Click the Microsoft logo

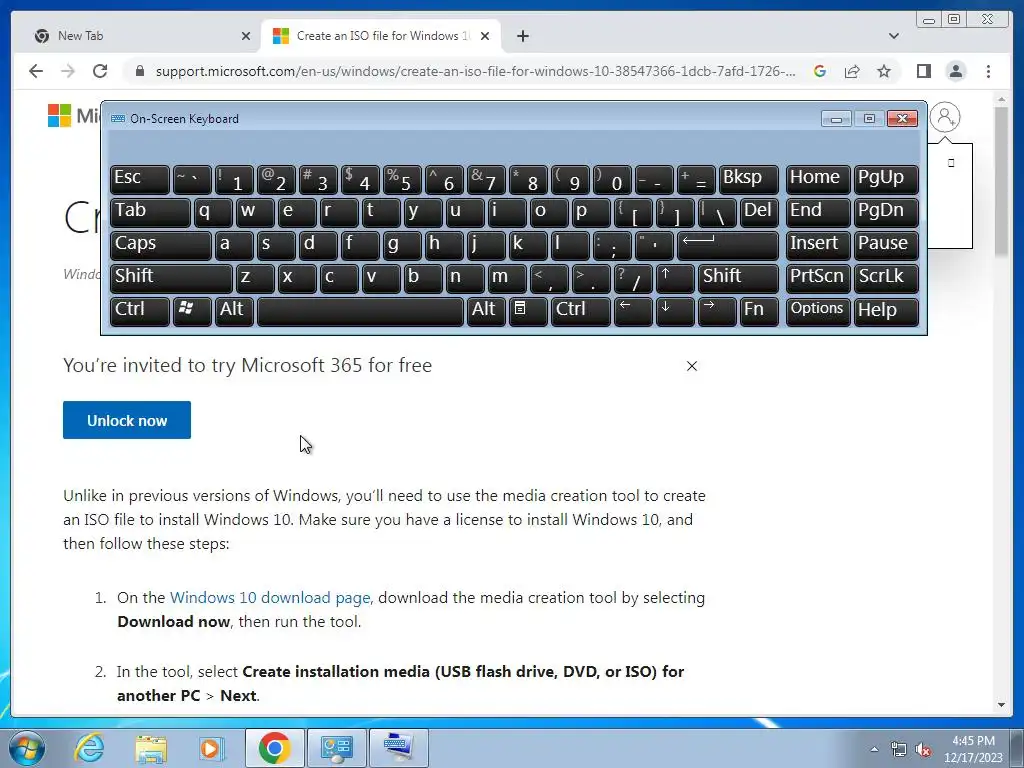tap(59, 116)
